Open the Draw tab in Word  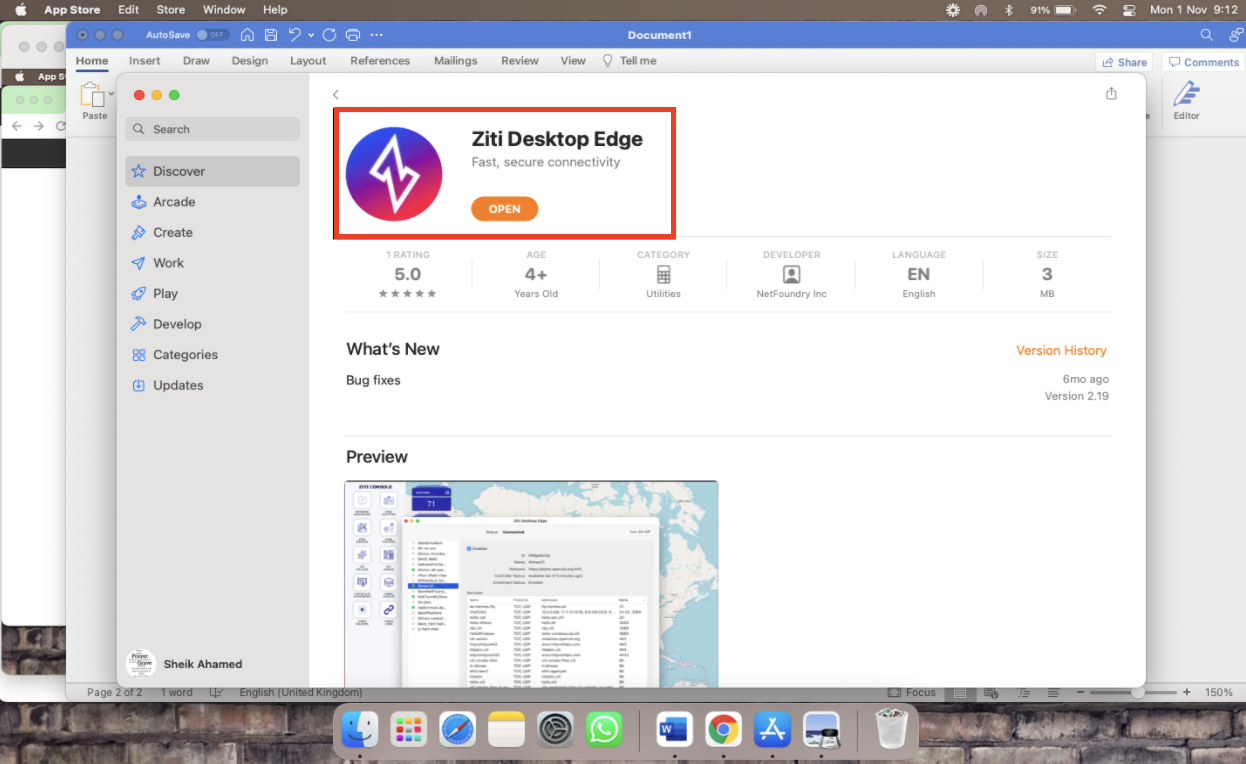196,61
